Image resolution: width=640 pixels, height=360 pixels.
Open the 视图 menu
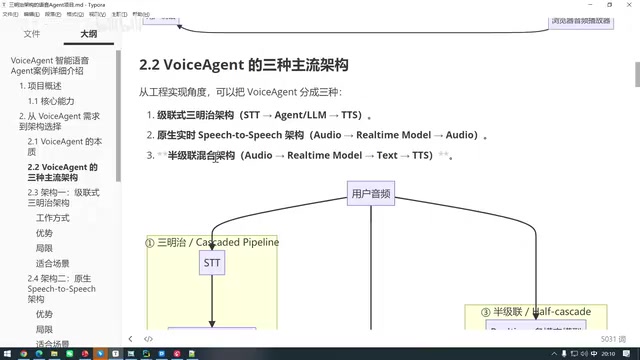pyautogui.click(x=97, y=14)
